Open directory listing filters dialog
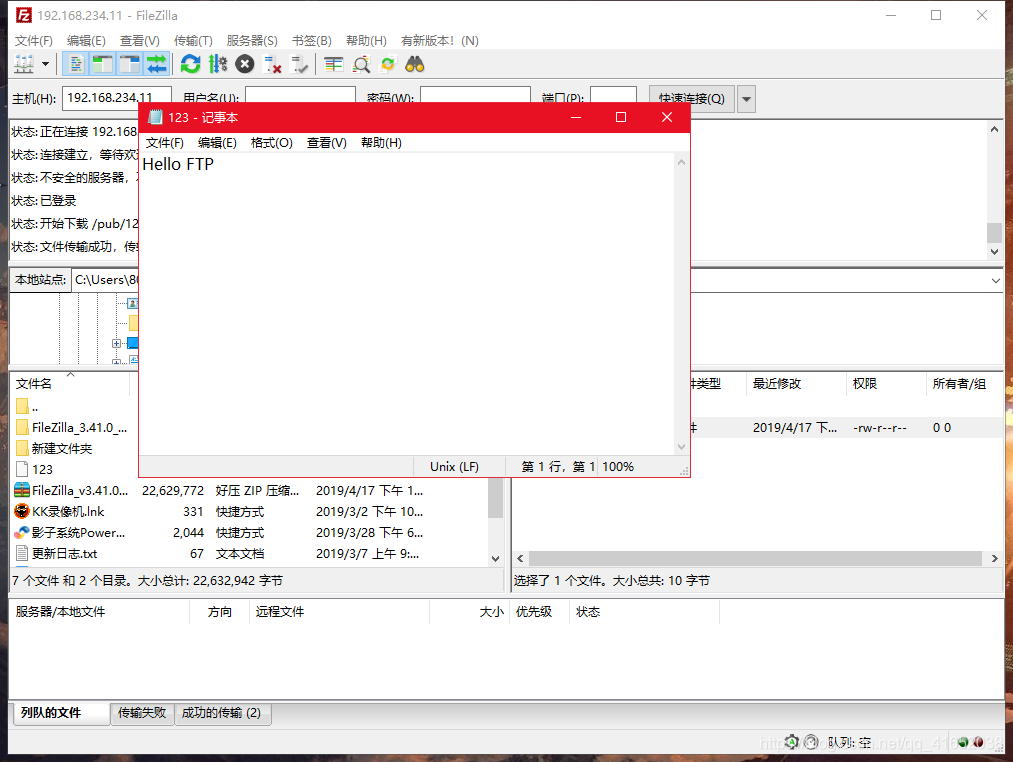This screenshot has width=1013, height=762. point(333,64)
